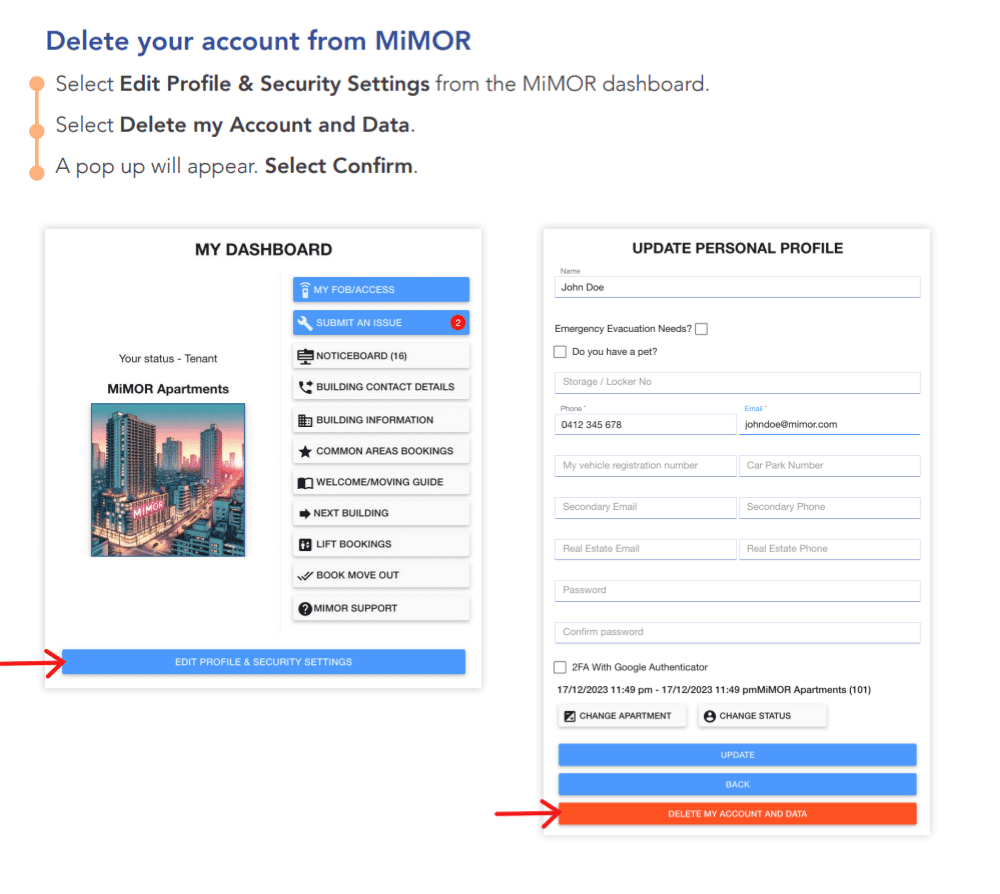Click the Noticeboard board icon
This screenshot has height=894, width=1000.
pos(305,356)
